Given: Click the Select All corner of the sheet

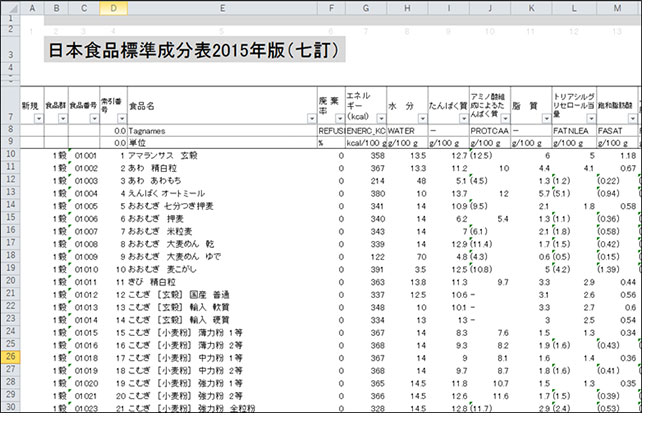Looking at the screenshot, I should click(10, 8).
